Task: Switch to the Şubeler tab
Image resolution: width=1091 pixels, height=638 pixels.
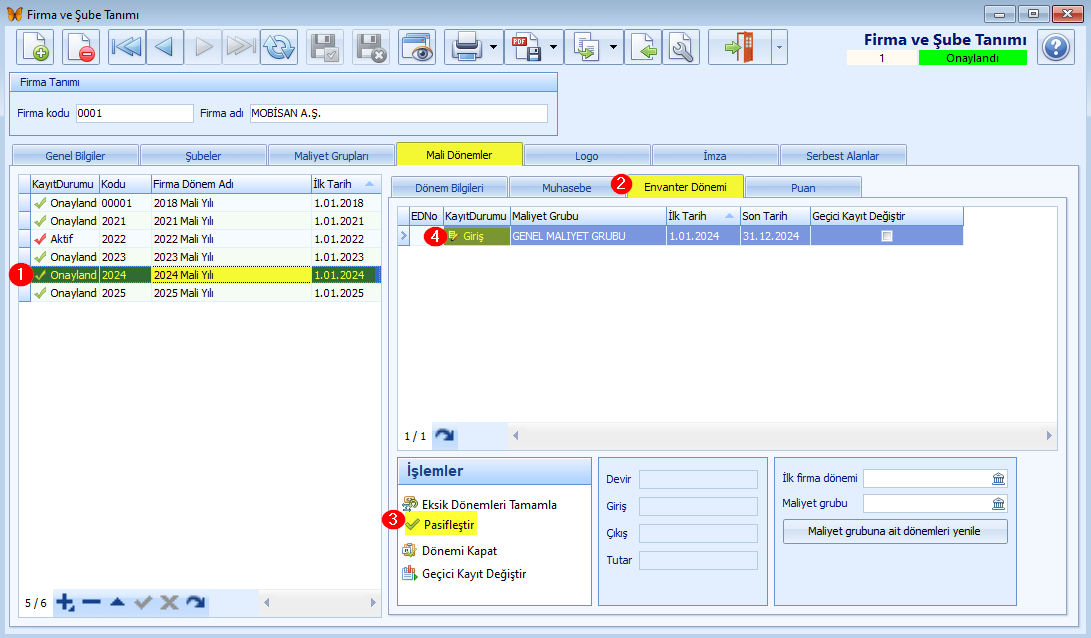Action: [203, 156]
